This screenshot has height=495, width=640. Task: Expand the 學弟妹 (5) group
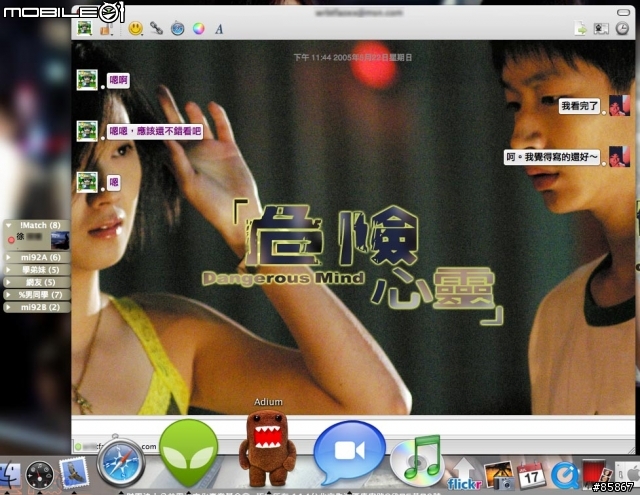coord(8,270)
